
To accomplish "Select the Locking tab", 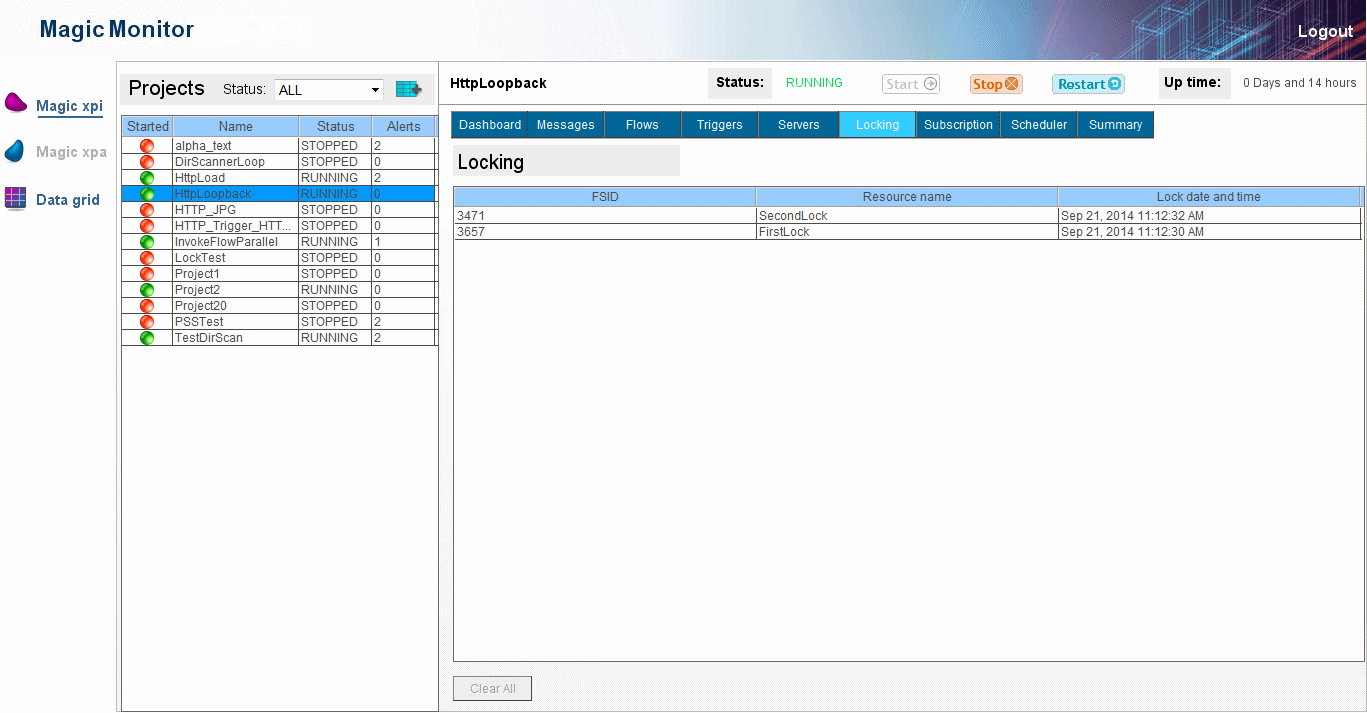I will [877, 125].
